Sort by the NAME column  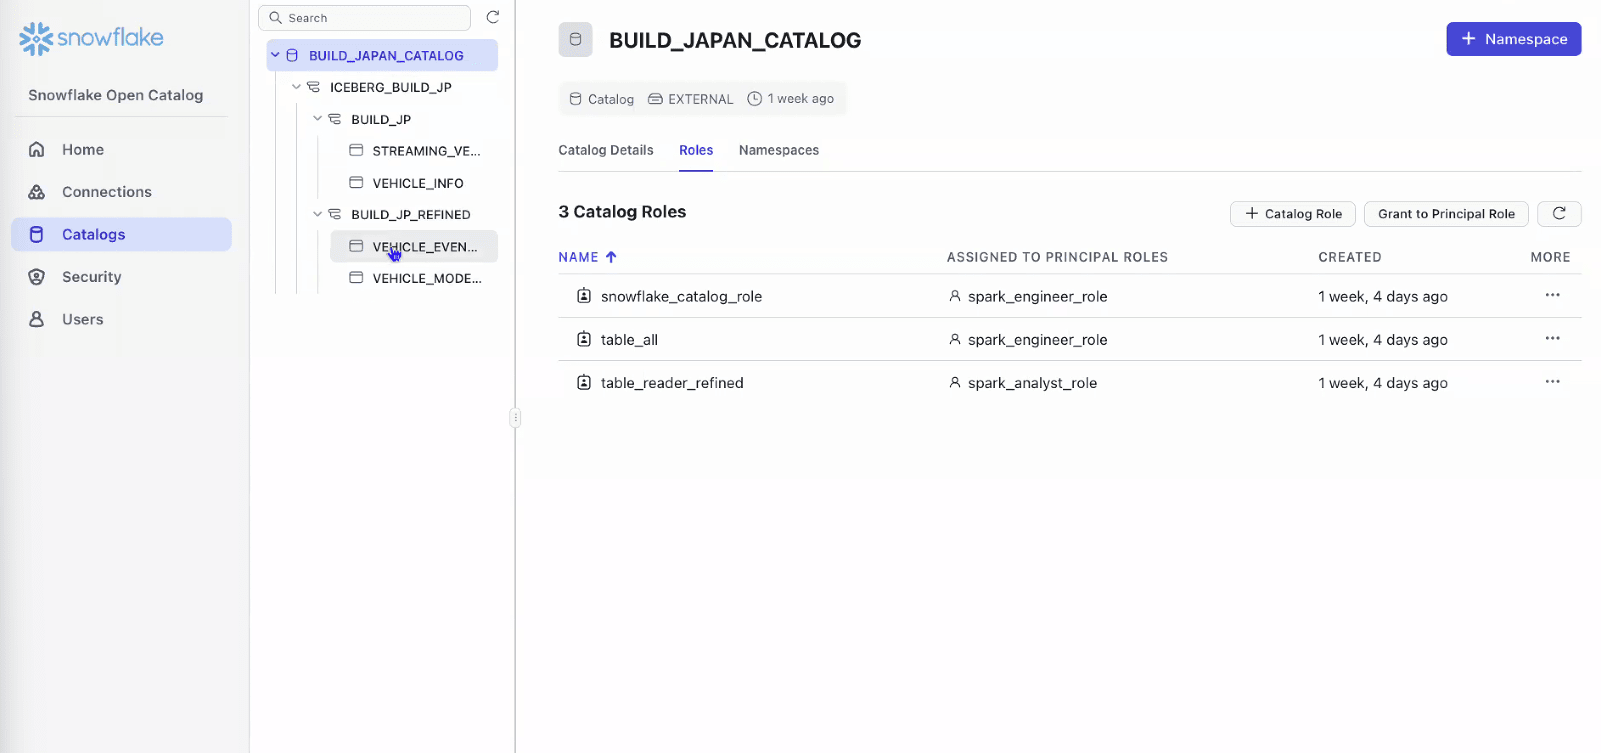tap(588, 257)
